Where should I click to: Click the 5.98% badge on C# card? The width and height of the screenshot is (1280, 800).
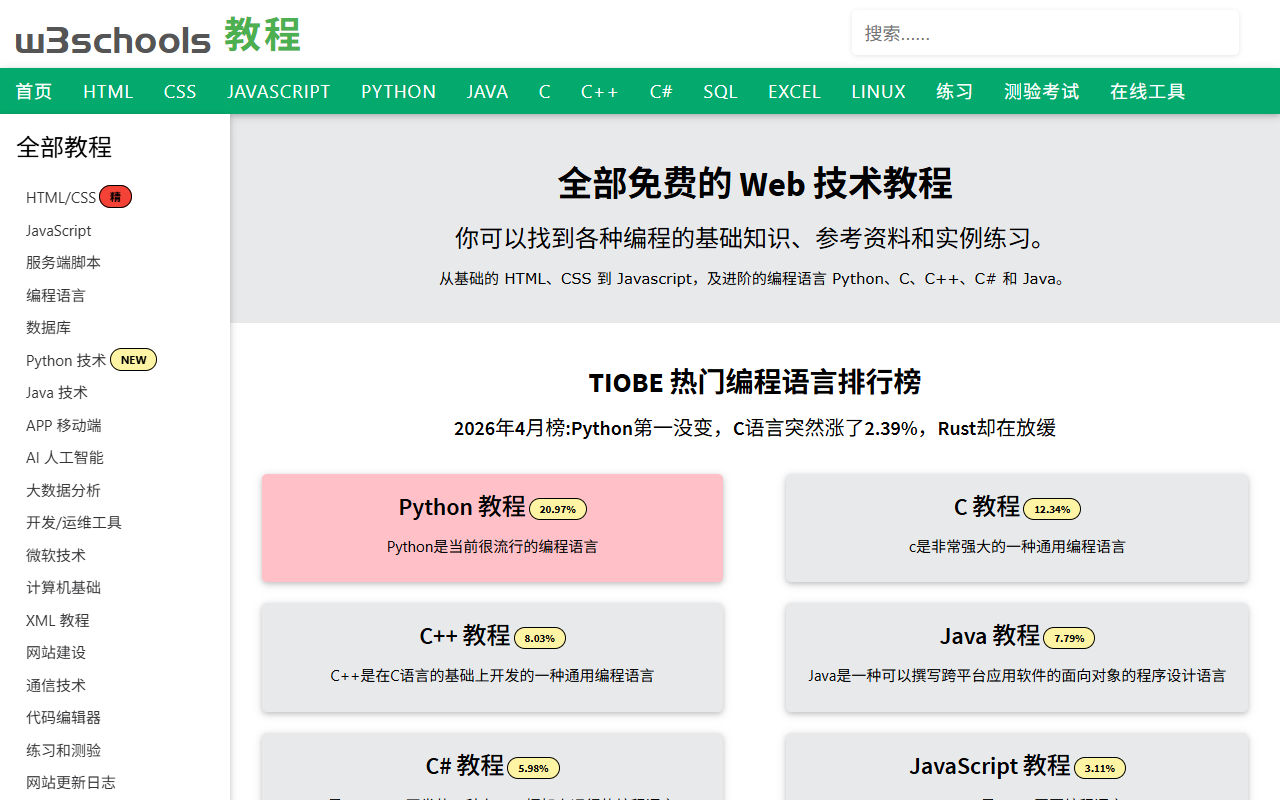533,768
